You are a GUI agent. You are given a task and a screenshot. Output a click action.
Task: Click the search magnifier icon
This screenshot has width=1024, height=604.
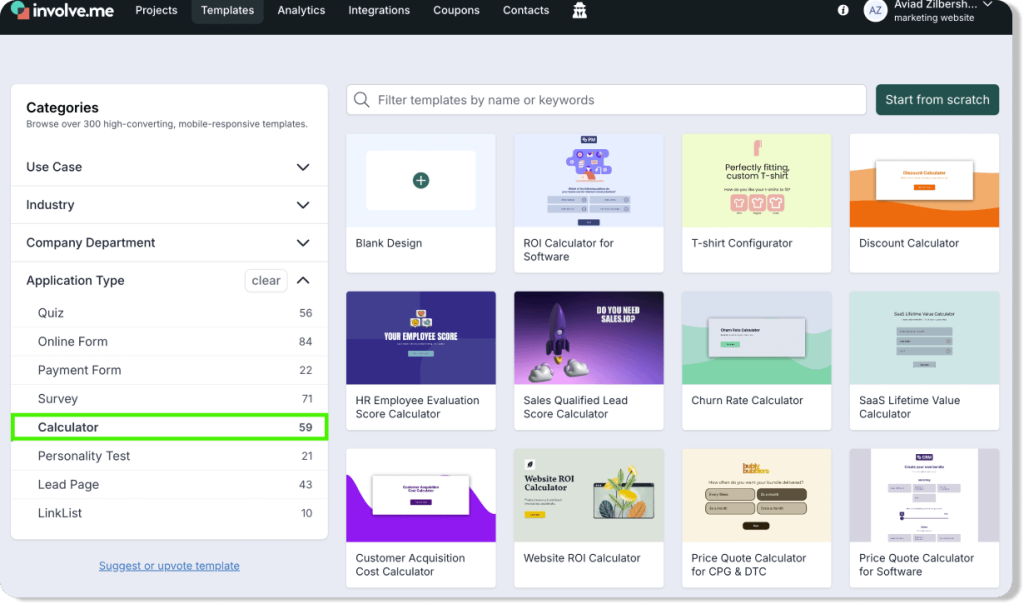tap(362, 100)
